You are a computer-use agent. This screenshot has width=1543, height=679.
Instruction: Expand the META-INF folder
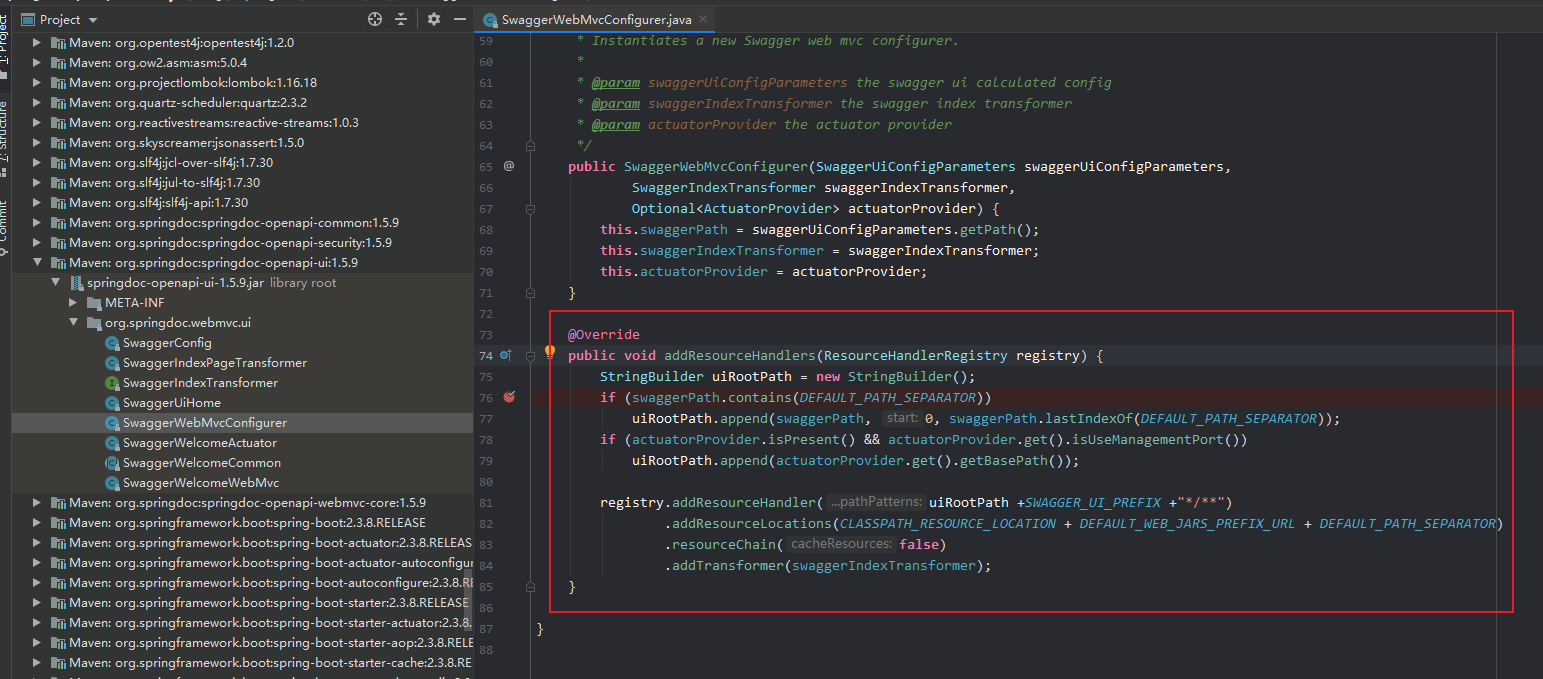click(74, 303)
